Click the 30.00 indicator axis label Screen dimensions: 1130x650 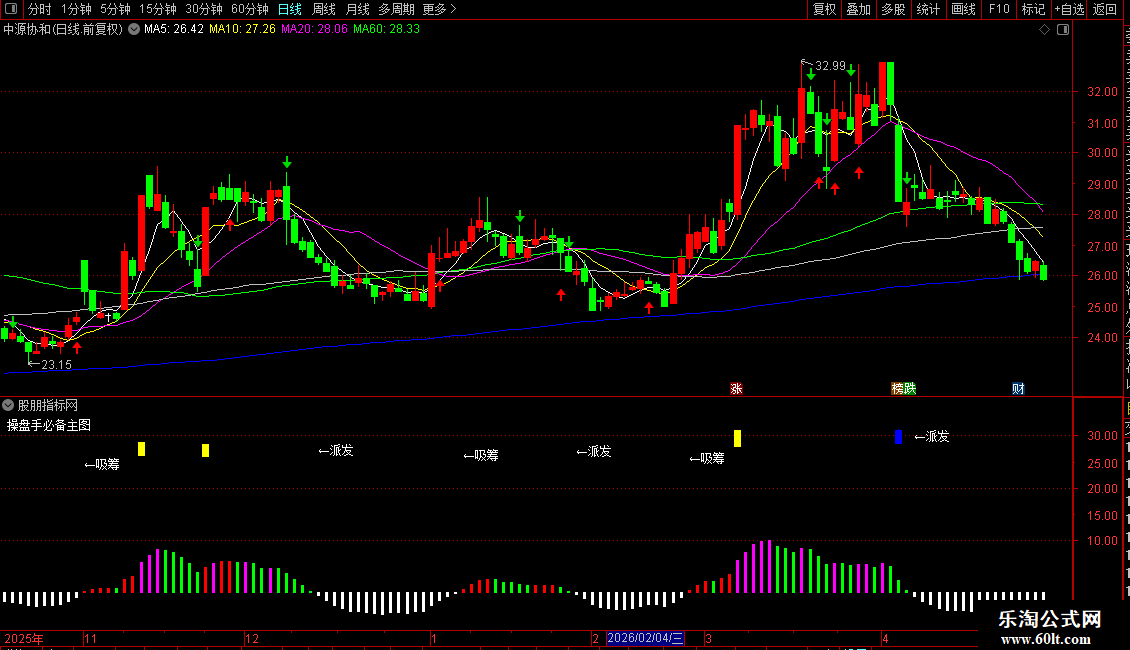[1103, 435]
